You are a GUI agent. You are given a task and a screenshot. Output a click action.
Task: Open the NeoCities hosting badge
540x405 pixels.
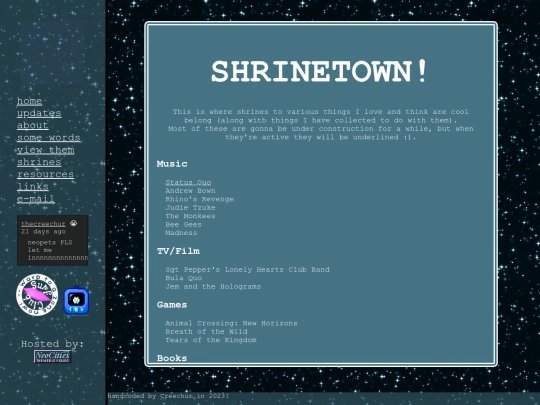(x=52, y=356)
